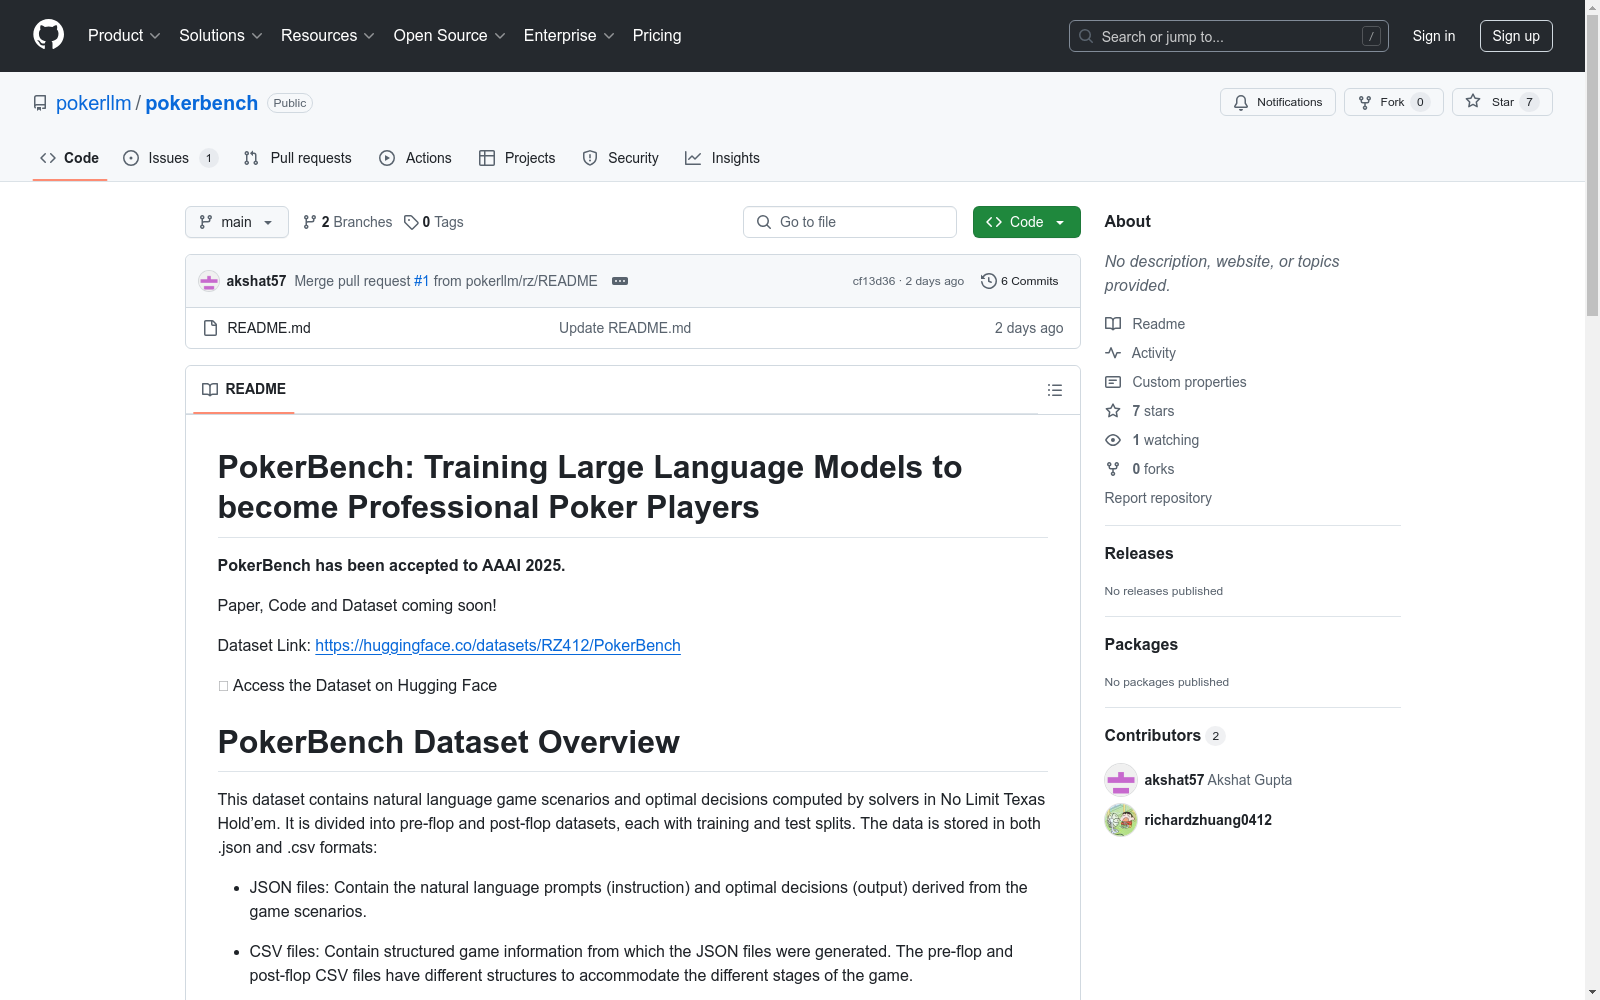View the 0 forks list
The width and height of the screenshot is (1600, 1000).
click(x=1140, y=469)
